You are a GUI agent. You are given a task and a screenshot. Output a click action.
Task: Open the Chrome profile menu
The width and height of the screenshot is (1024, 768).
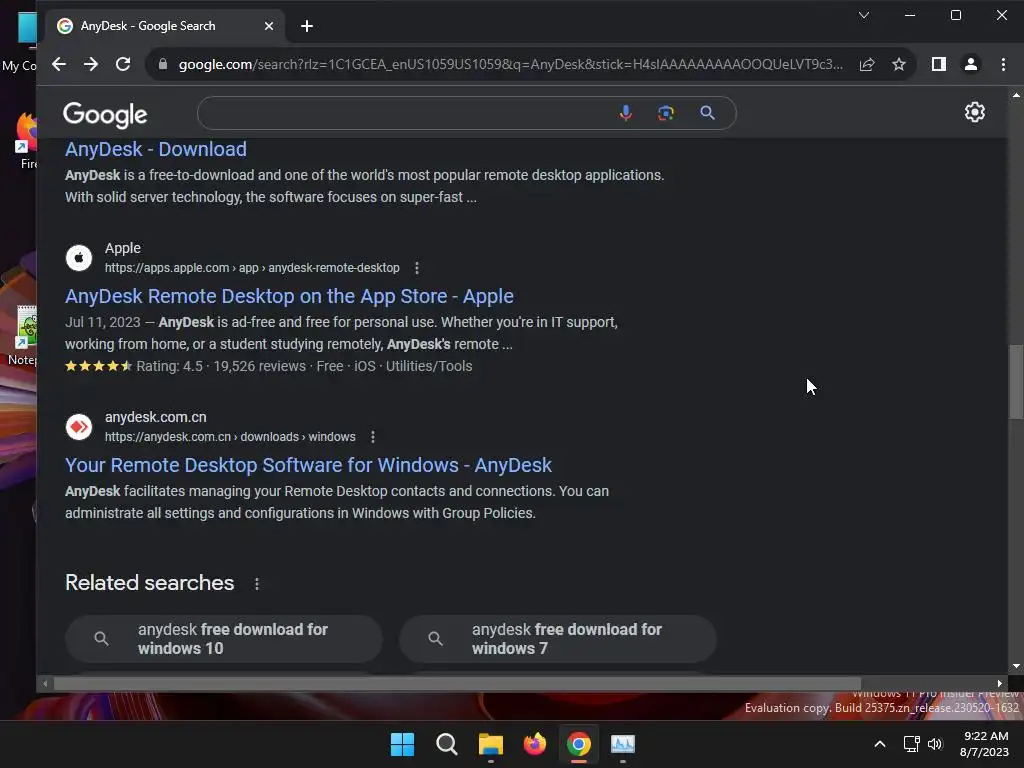point(971,64)
